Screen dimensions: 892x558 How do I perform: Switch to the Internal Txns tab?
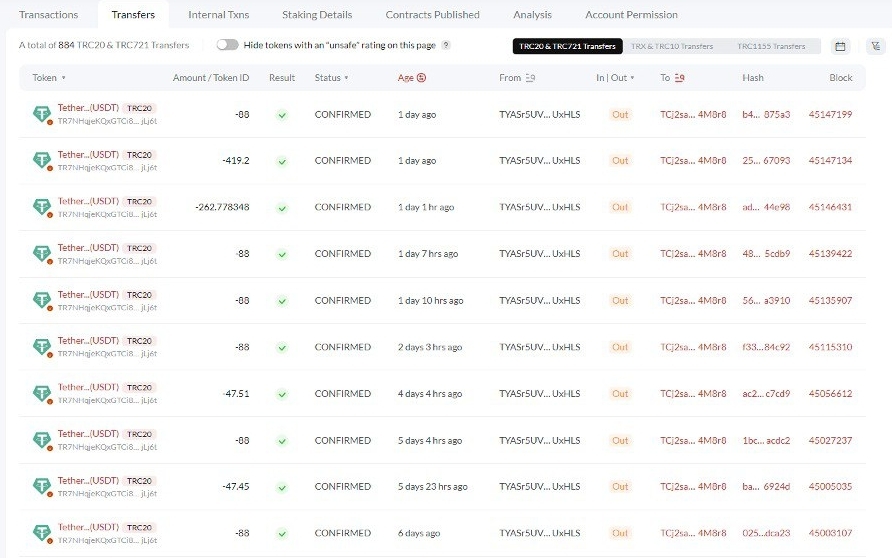[x=218, y=15]
